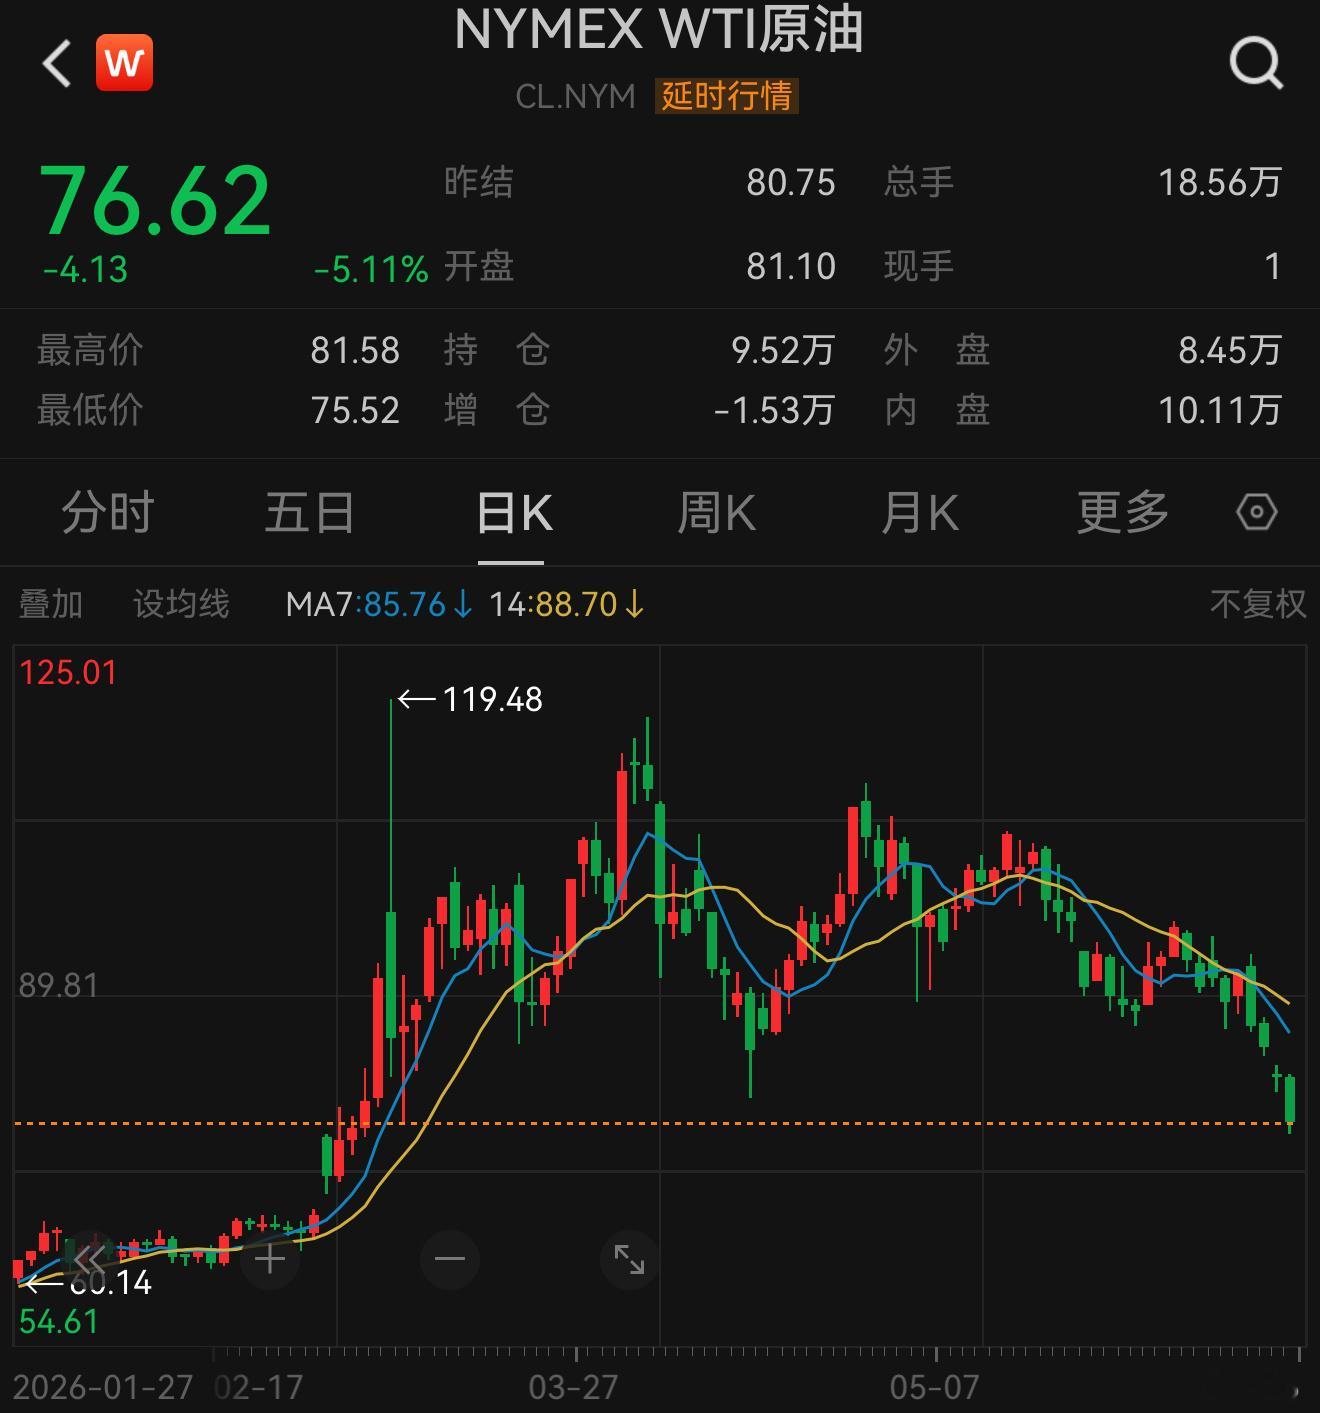Image resolution: width=1320 pixels, height=1413 pixels.
Task: Tap the 延时行情 delayed quote badge
Action: coord(727,96)
